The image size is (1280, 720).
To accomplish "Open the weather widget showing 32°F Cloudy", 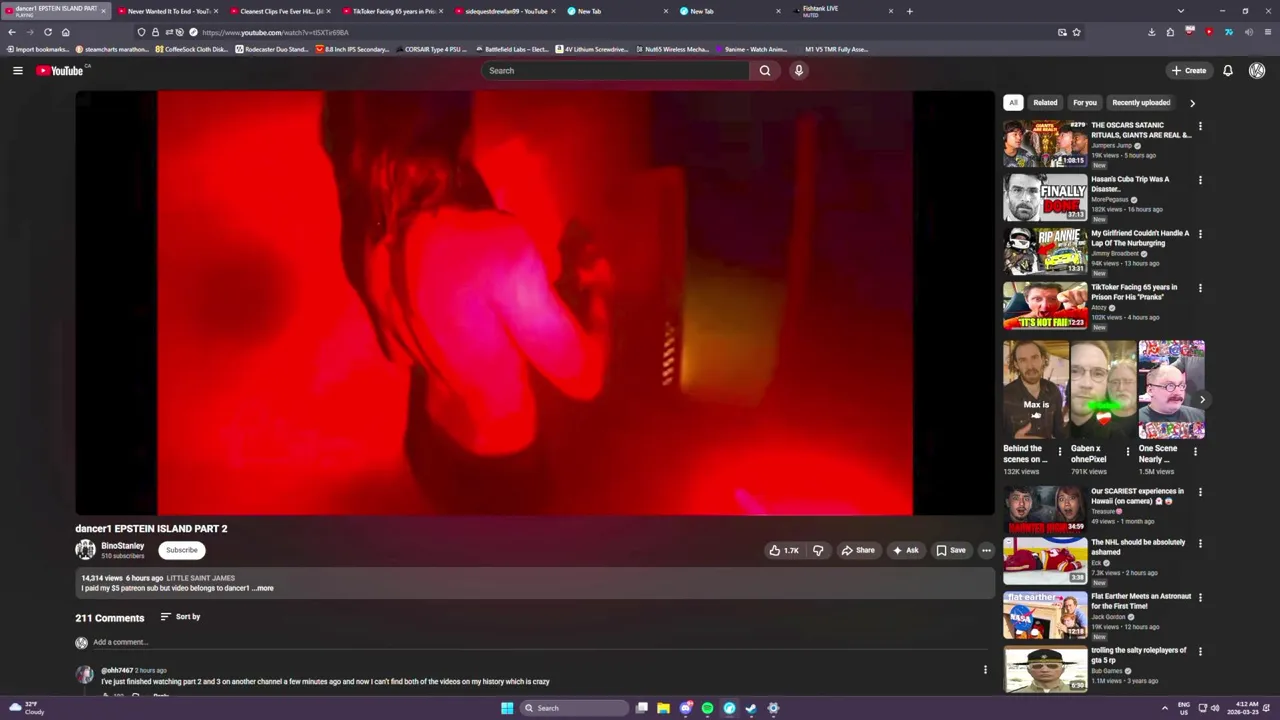I will click(x=26, y=708).
